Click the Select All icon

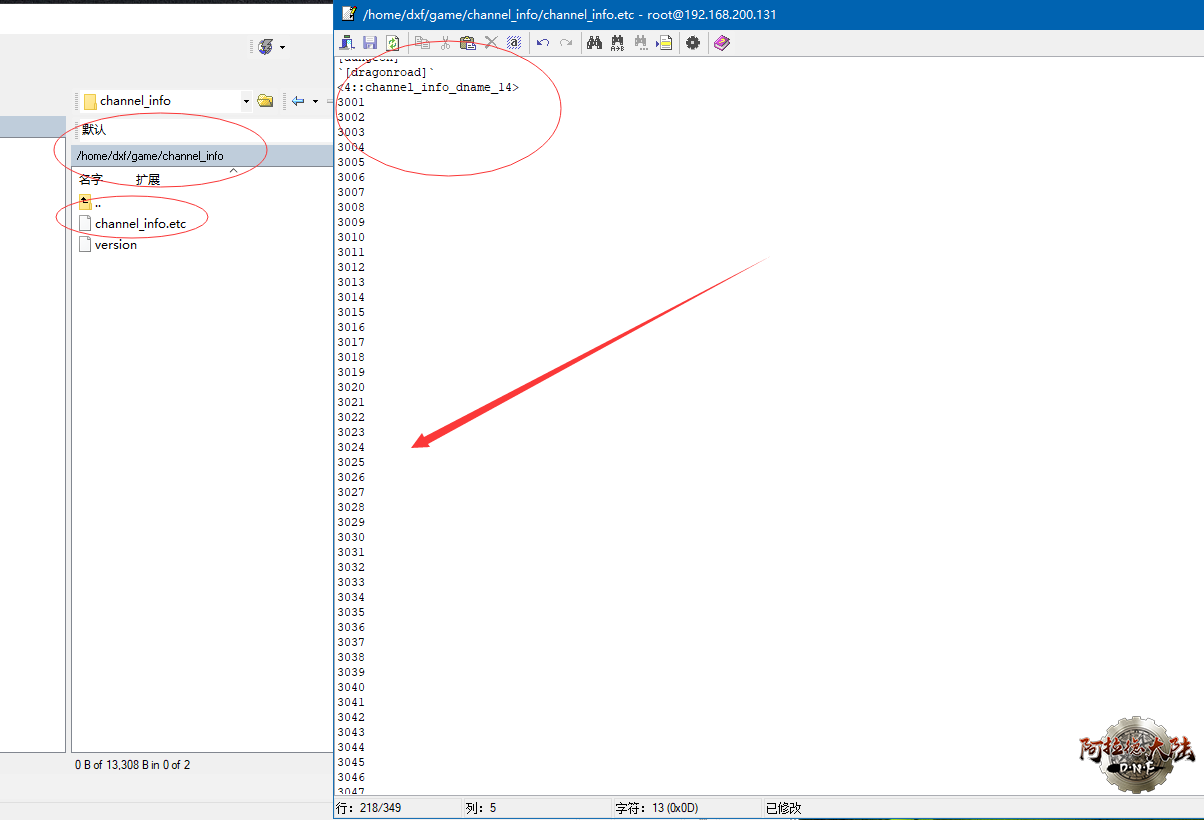tap(514, 43)
